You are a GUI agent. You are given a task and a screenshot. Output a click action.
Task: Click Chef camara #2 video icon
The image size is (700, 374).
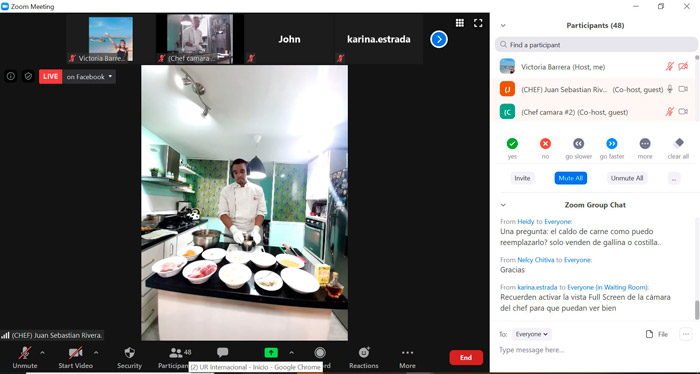tap(683, 112)
